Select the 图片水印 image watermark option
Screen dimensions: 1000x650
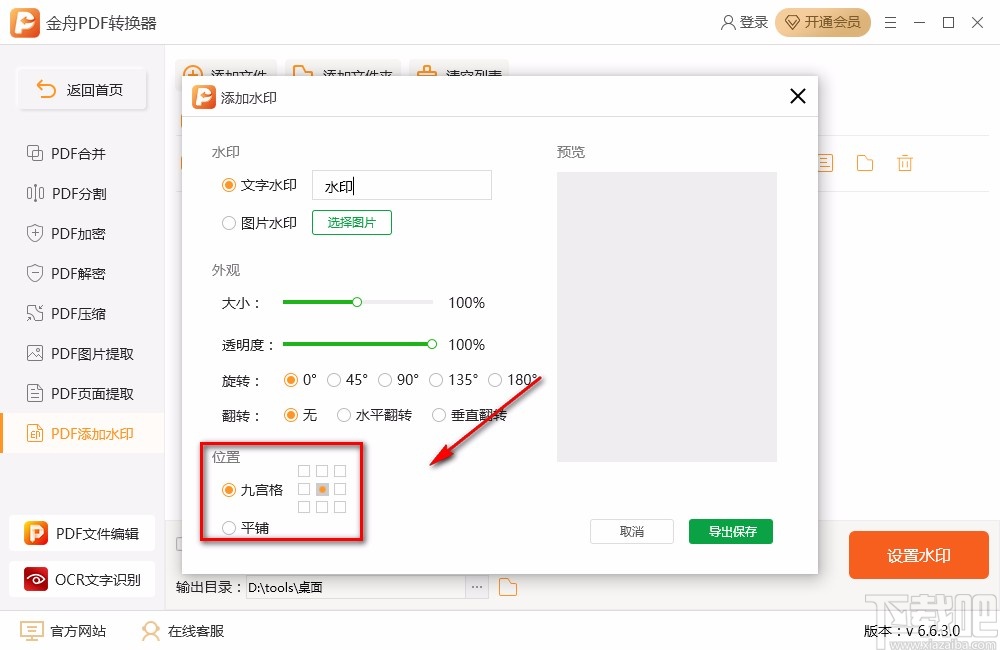[229, 222]
